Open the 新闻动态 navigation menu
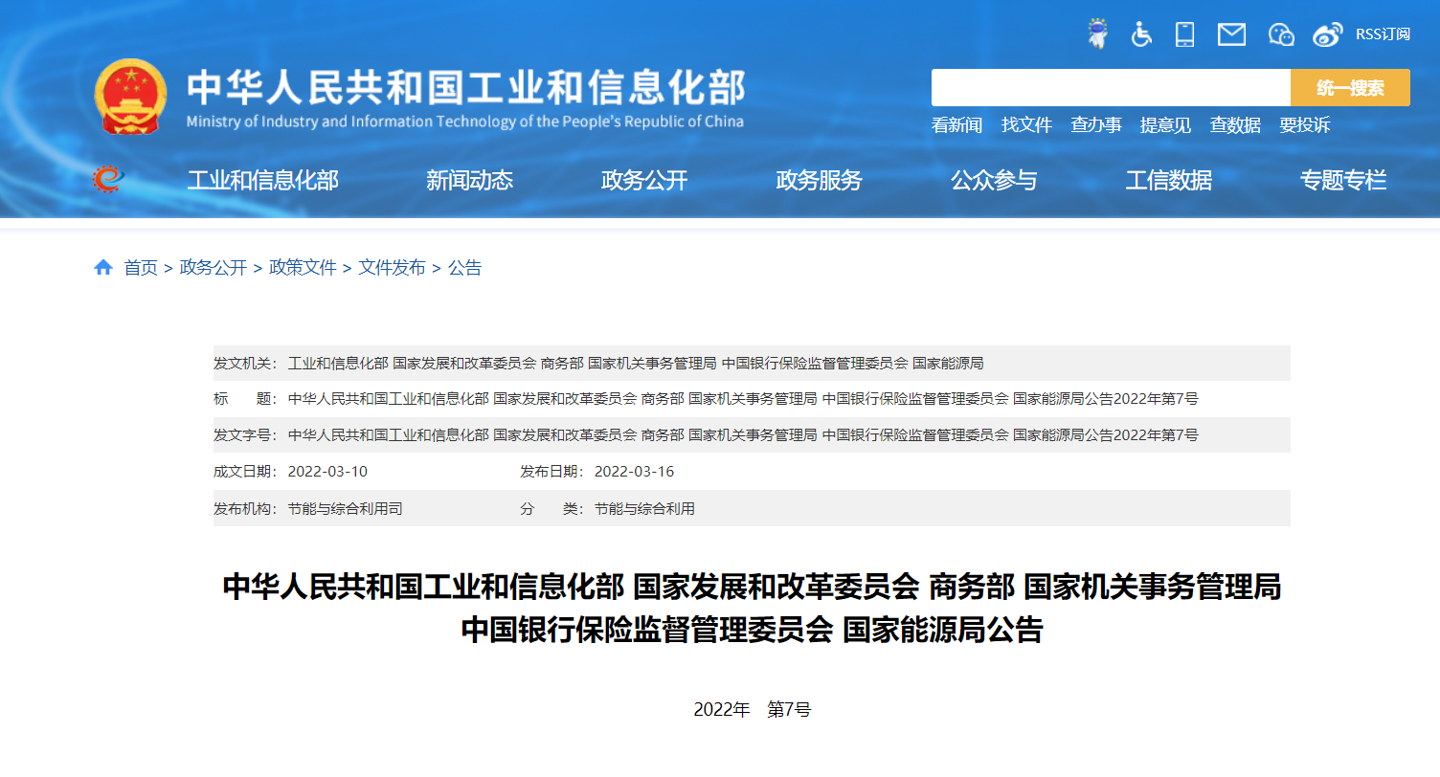The image size is (1440, 777). click(469, 180)
